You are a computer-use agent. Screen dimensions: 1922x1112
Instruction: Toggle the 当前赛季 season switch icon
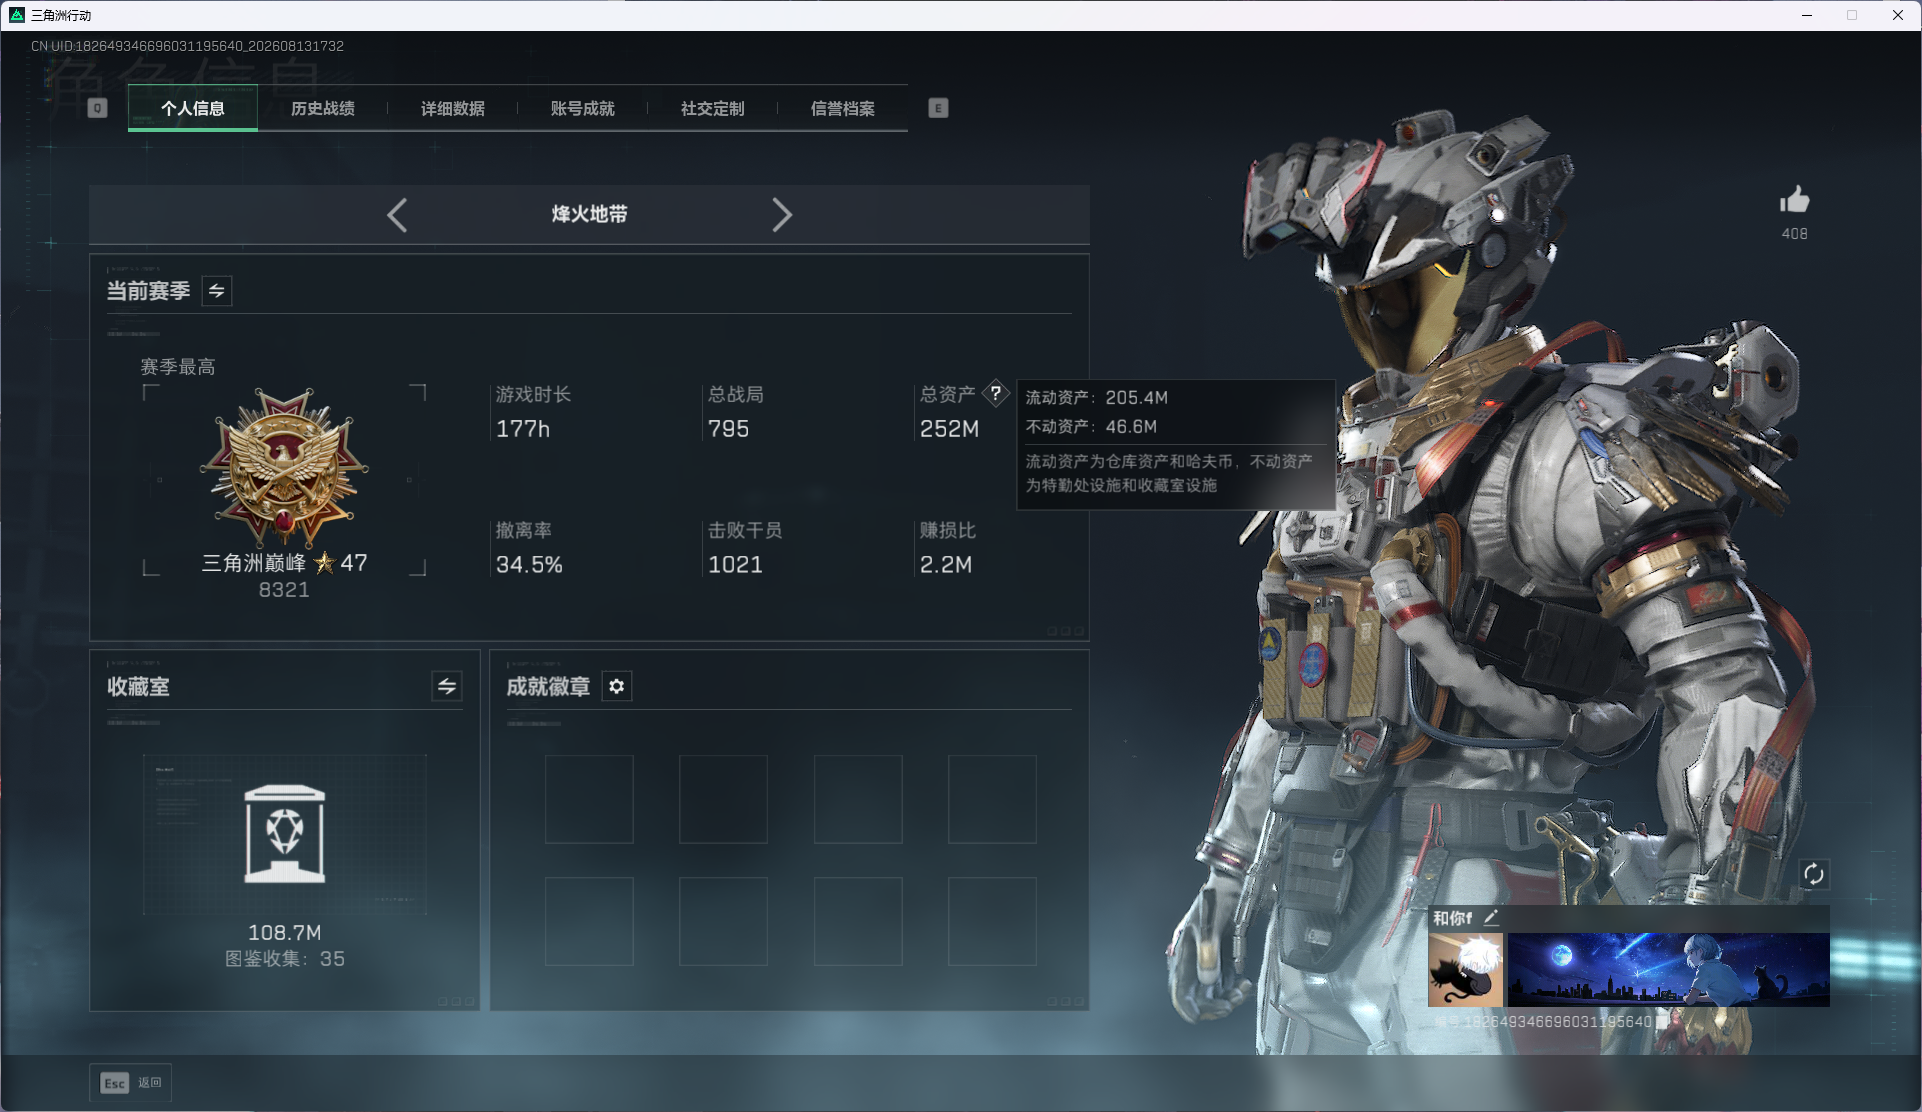pos(217,291)
